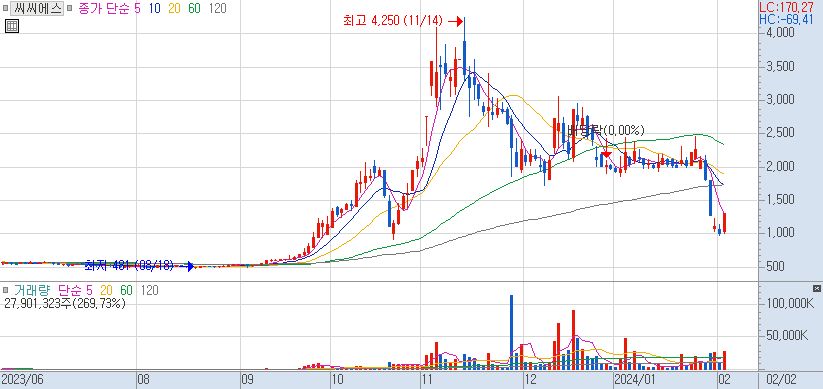
Task: Click the 11 month date axis label
Action: pyautogui.click(x=427, y=379)
